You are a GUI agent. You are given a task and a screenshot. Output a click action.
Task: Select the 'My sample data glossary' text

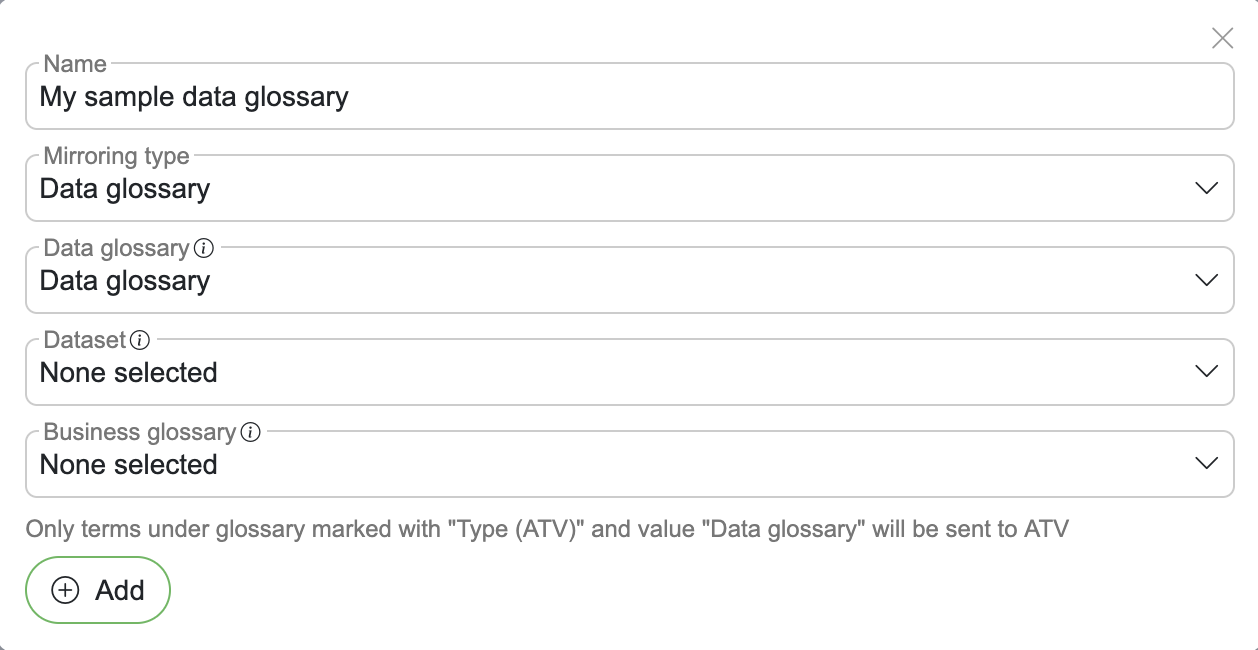point(193,97)
